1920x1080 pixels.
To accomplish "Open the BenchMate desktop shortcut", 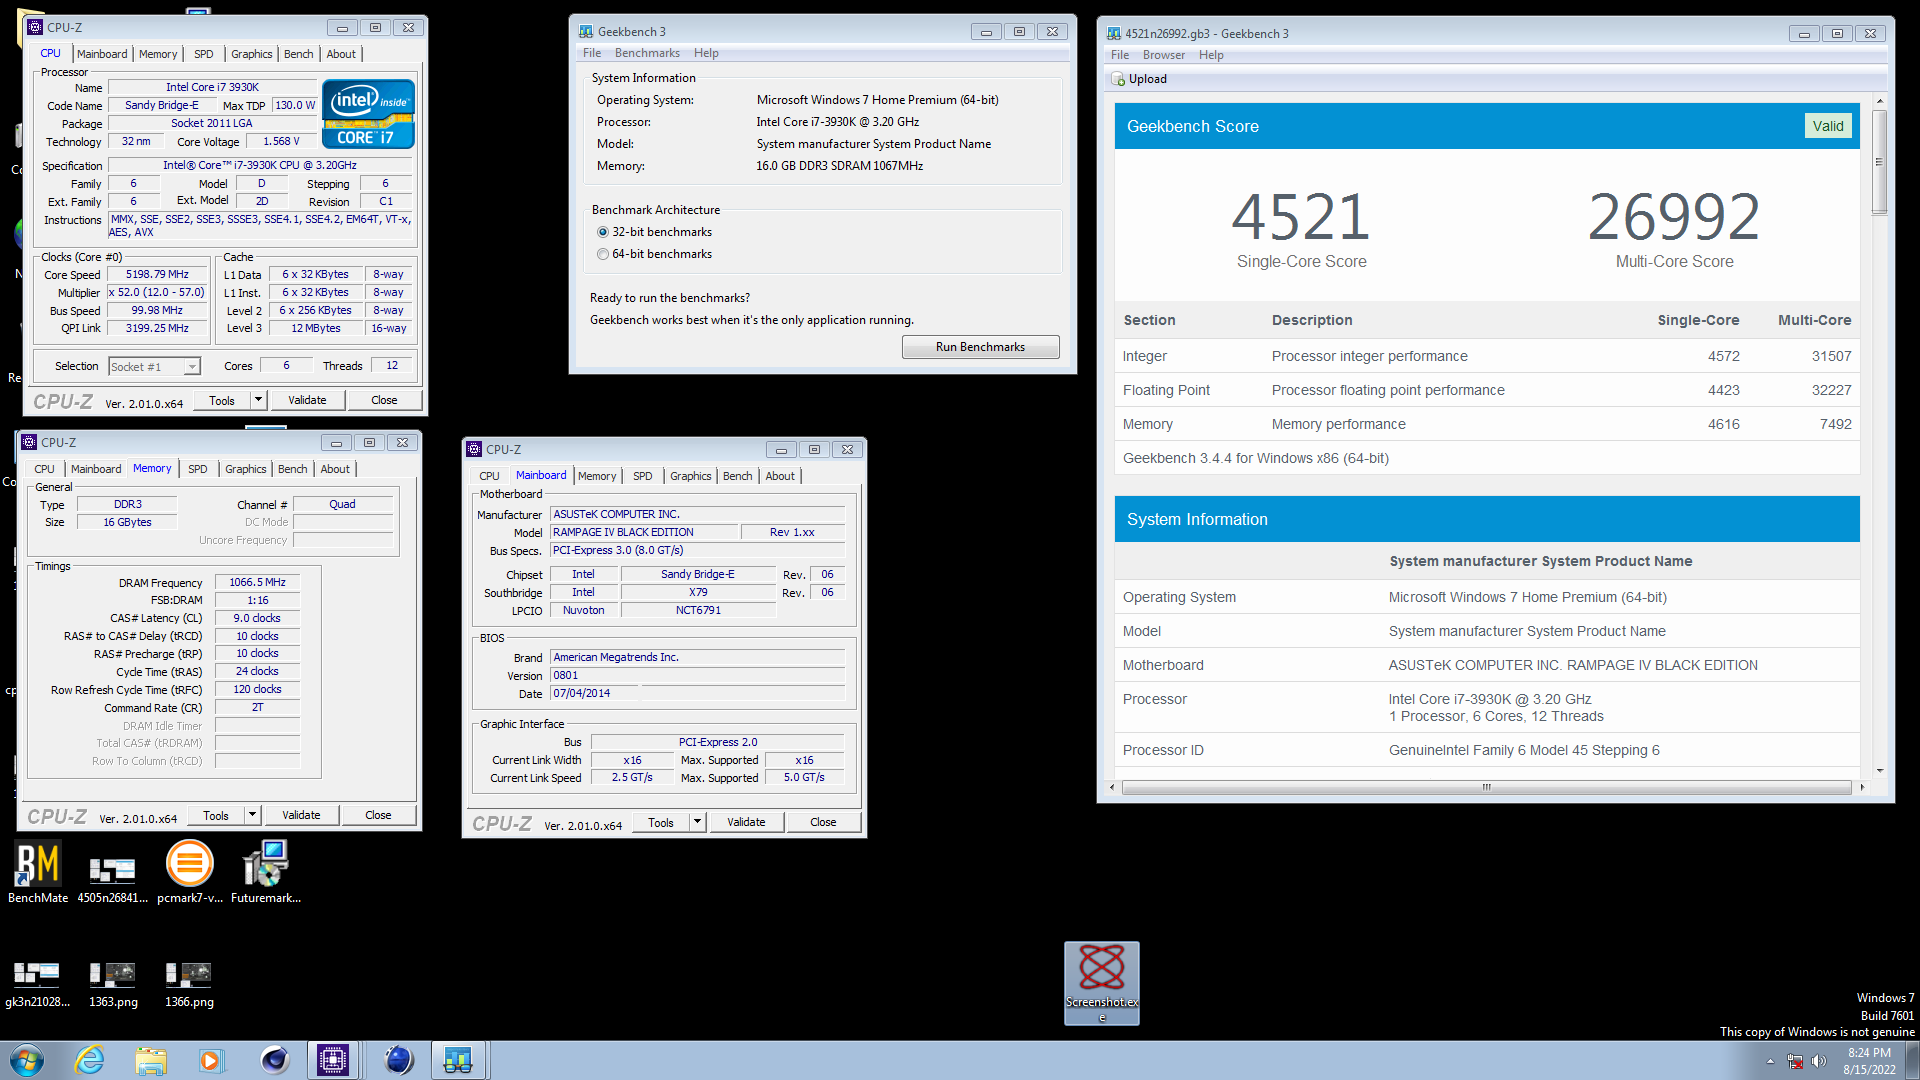I will pos(38,872).
